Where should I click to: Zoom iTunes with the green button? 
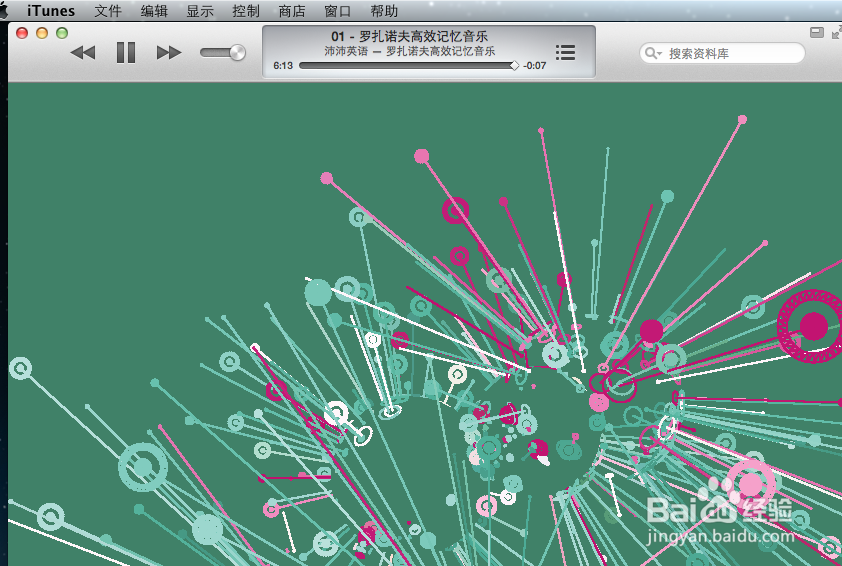(x=62, y=33)
